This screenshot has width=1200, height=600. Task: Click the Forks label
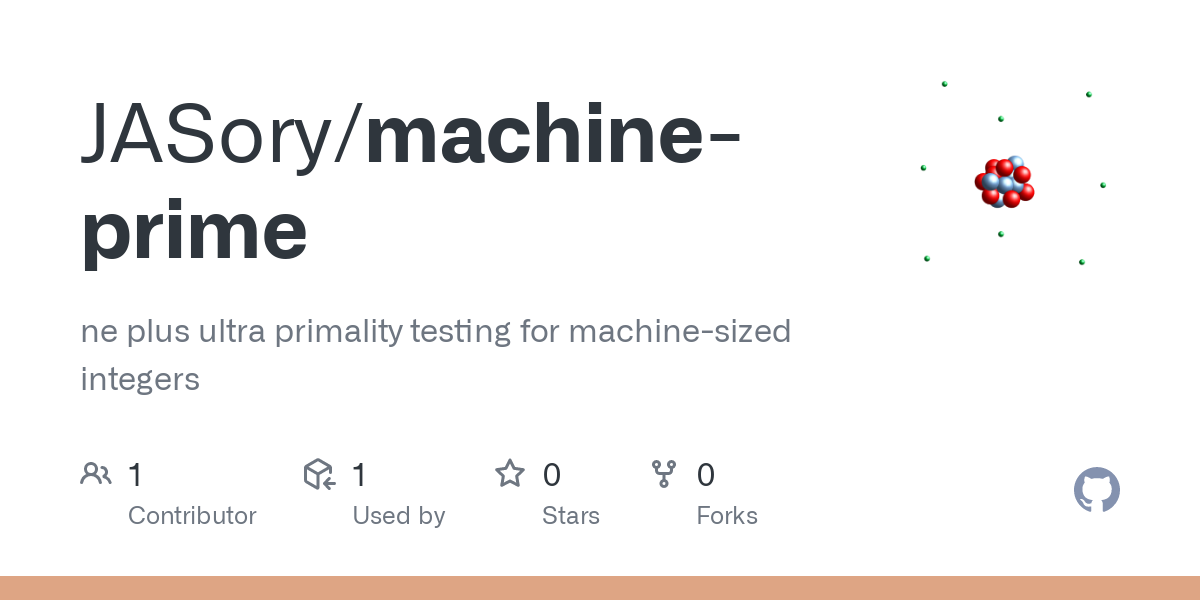pyautogui.click(x=727, y=516)
